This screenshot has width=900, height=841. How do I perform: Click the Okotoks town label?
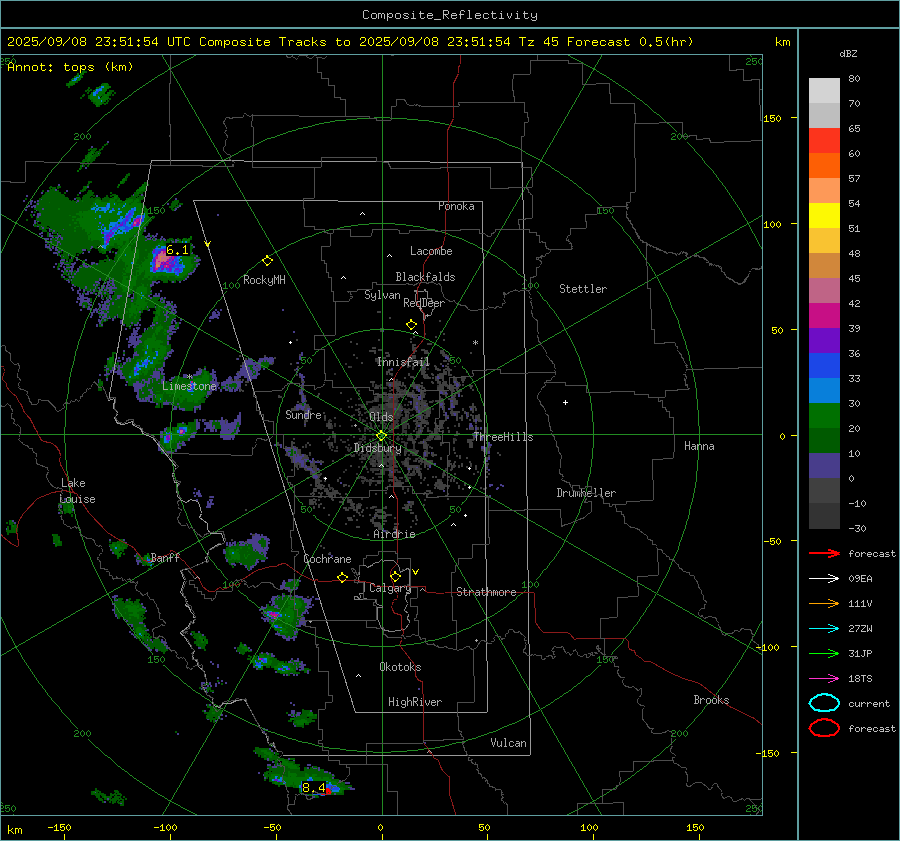(400, 667)
